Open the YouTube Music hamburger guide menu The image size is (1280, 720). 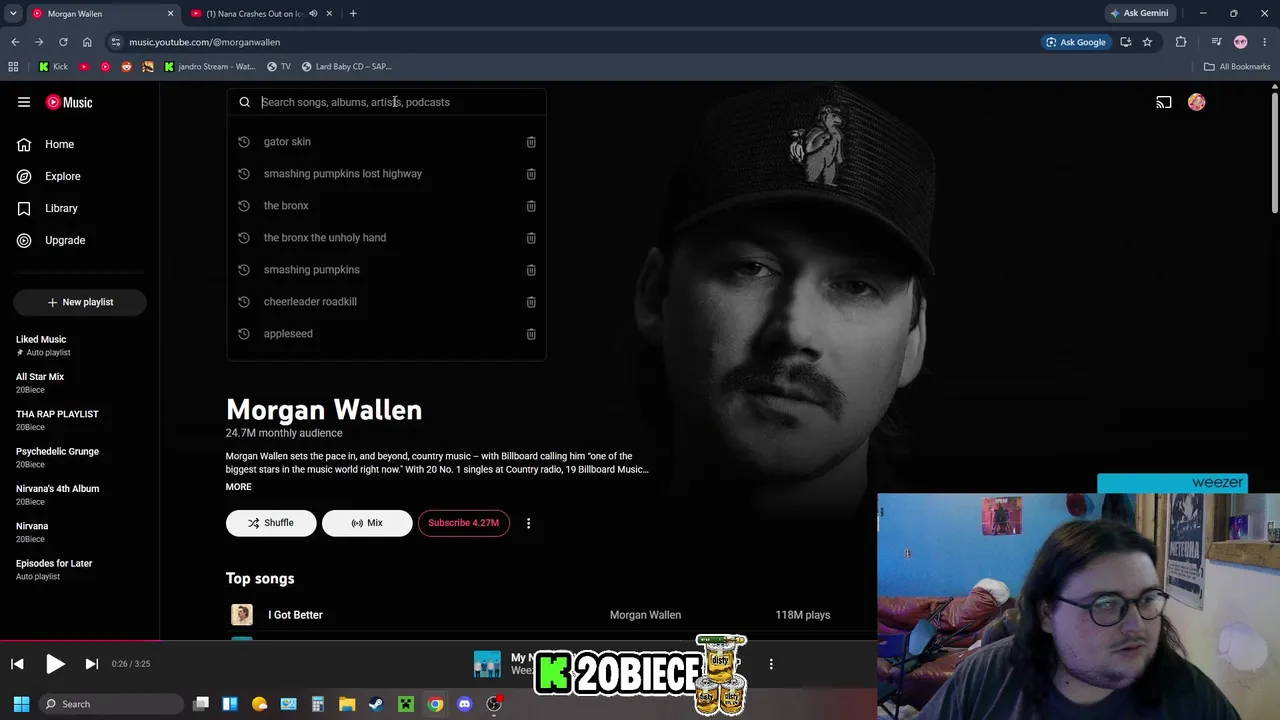click(24, 102)
